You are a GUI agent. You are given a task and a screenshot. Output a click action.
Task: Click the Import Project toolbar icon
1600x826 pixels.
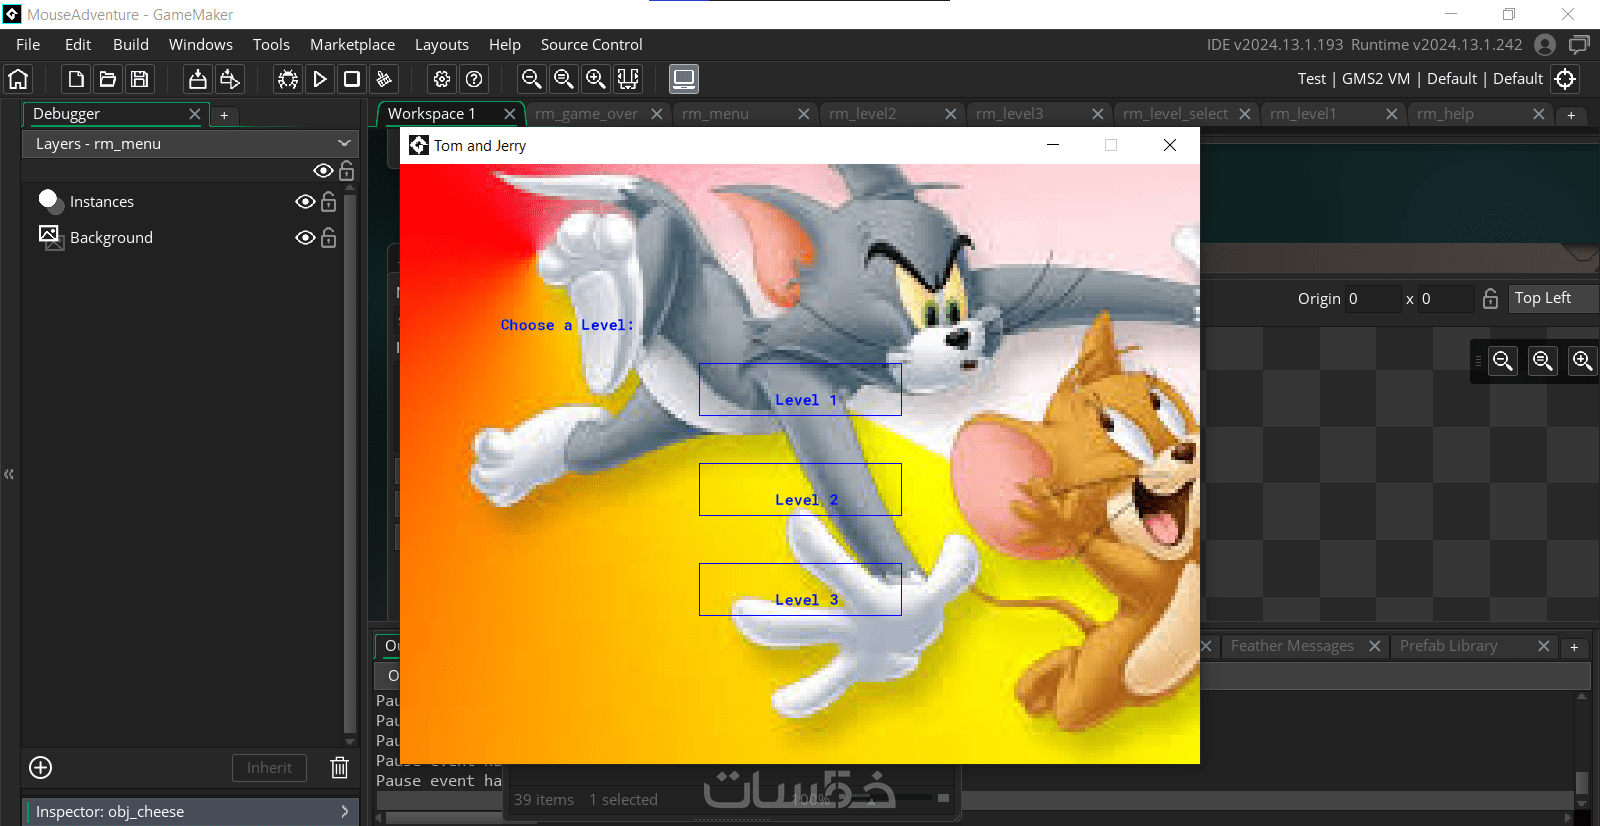(x=198, y=79)
